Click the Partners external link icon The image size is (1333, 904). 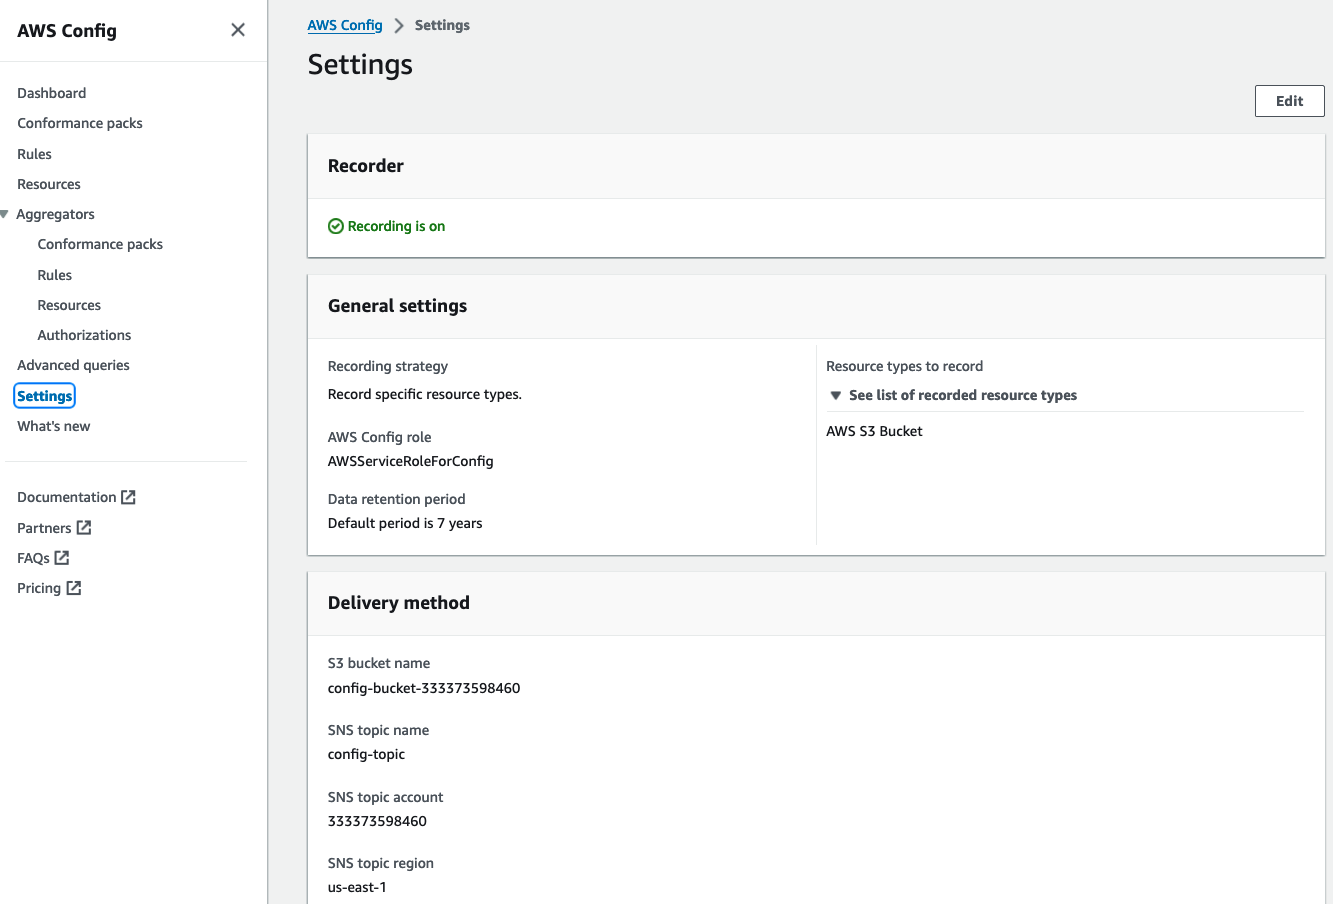click(84, 527)
